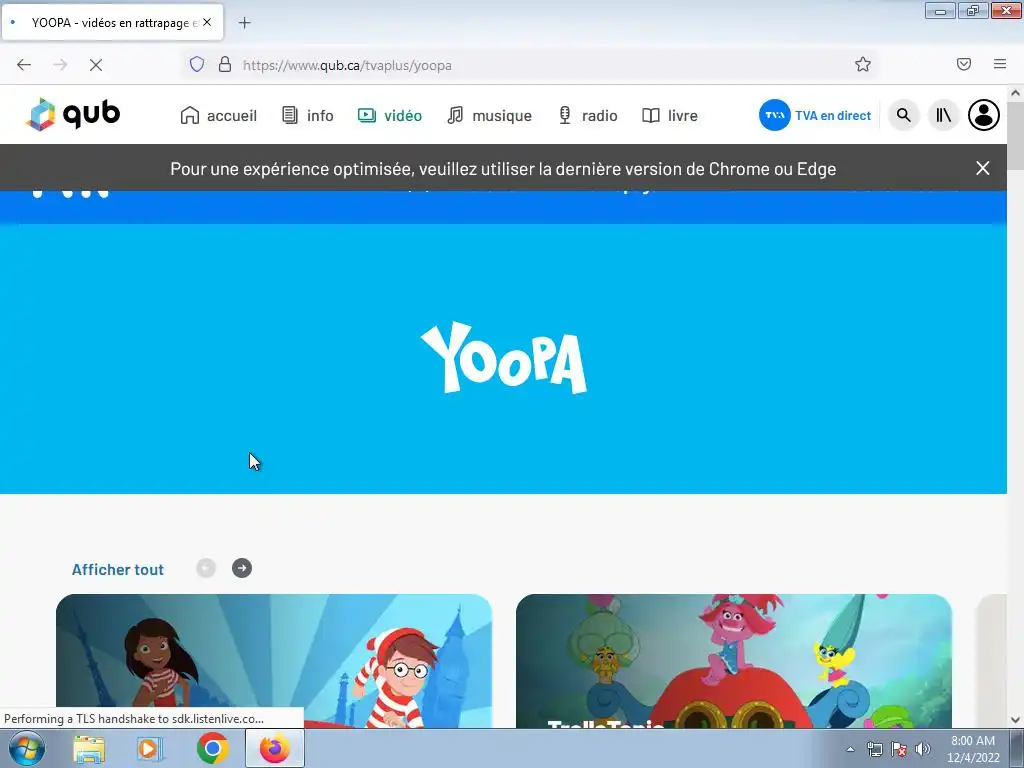Go back to previous page
Viewport: 1024px width, 768px height.
point(24,65)
